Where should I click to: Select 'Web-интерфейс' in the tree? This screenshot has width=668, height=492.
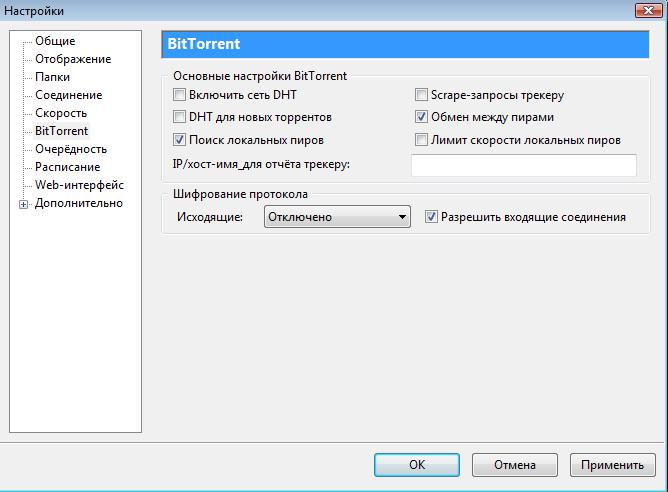click(x=79, y=185)
